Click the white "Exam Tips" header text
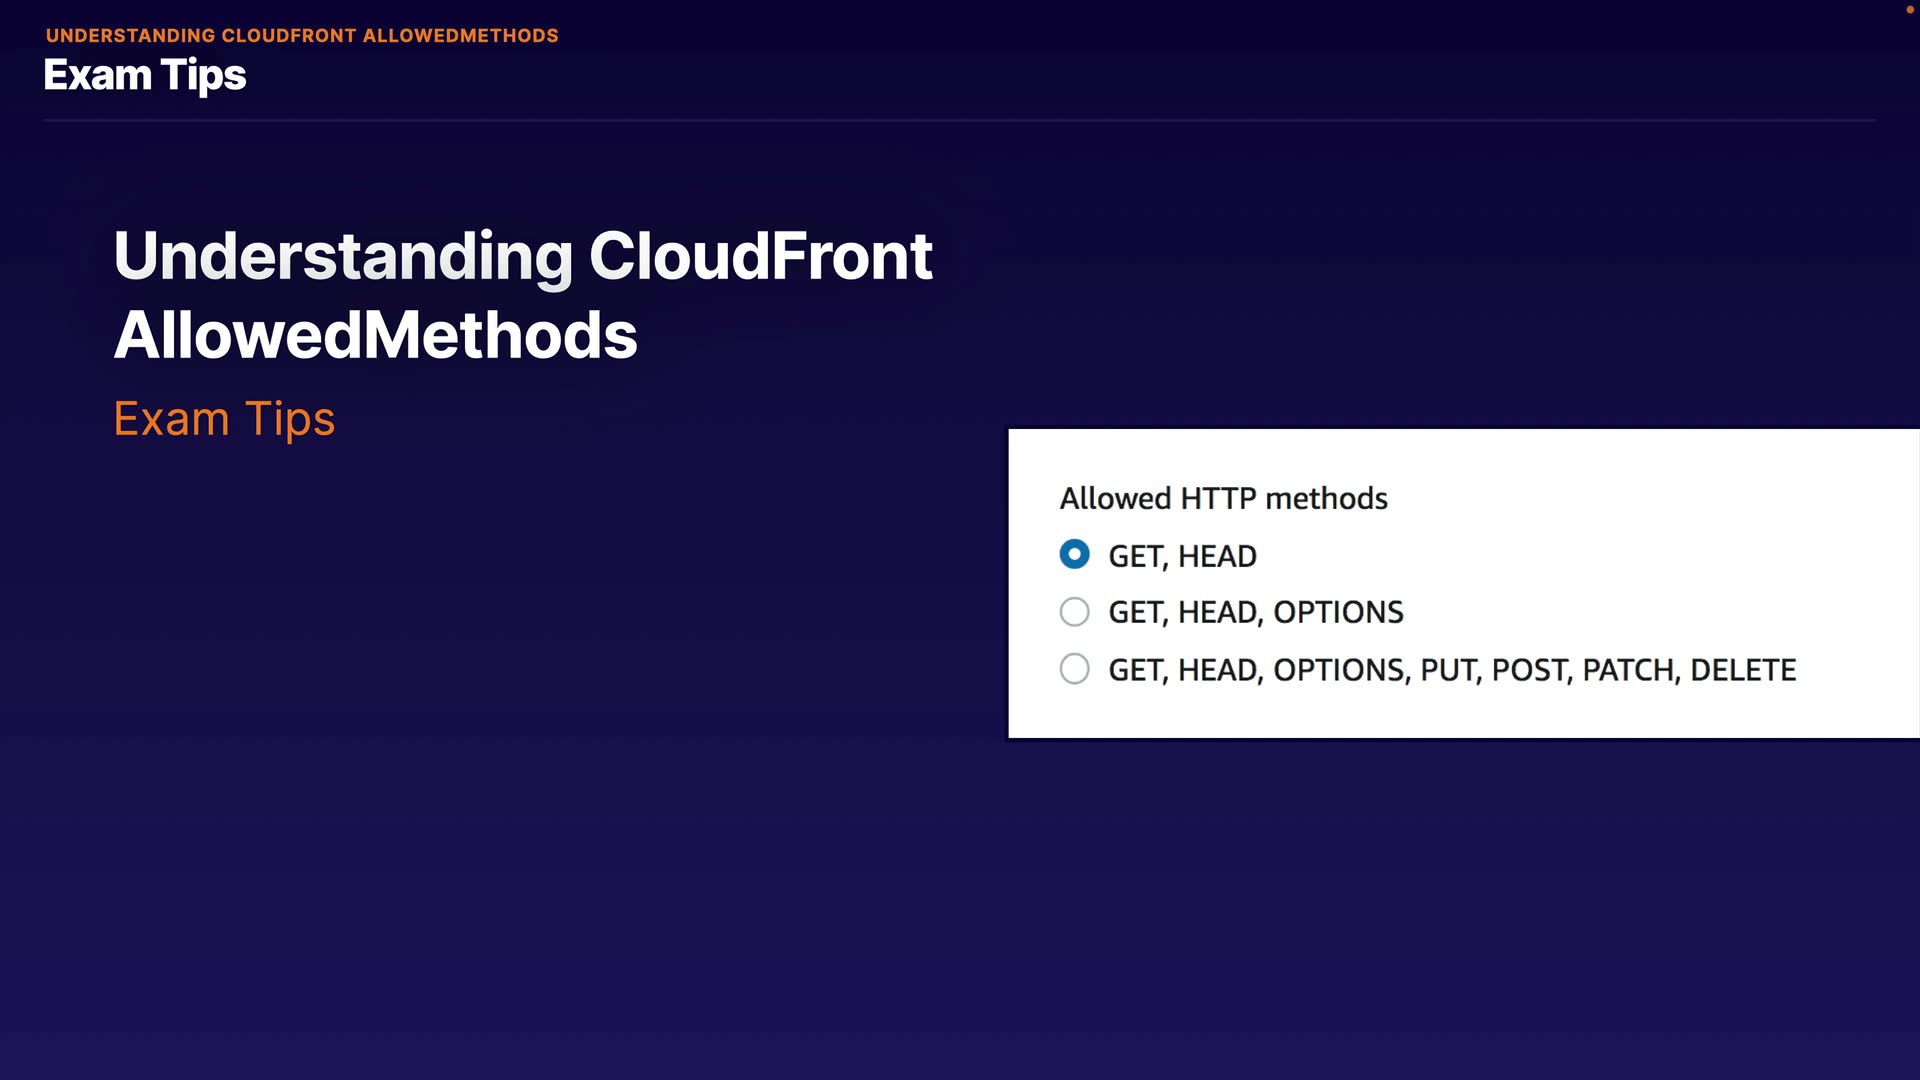Viewport: 1920px width, 1080px height. pos(145,75)
